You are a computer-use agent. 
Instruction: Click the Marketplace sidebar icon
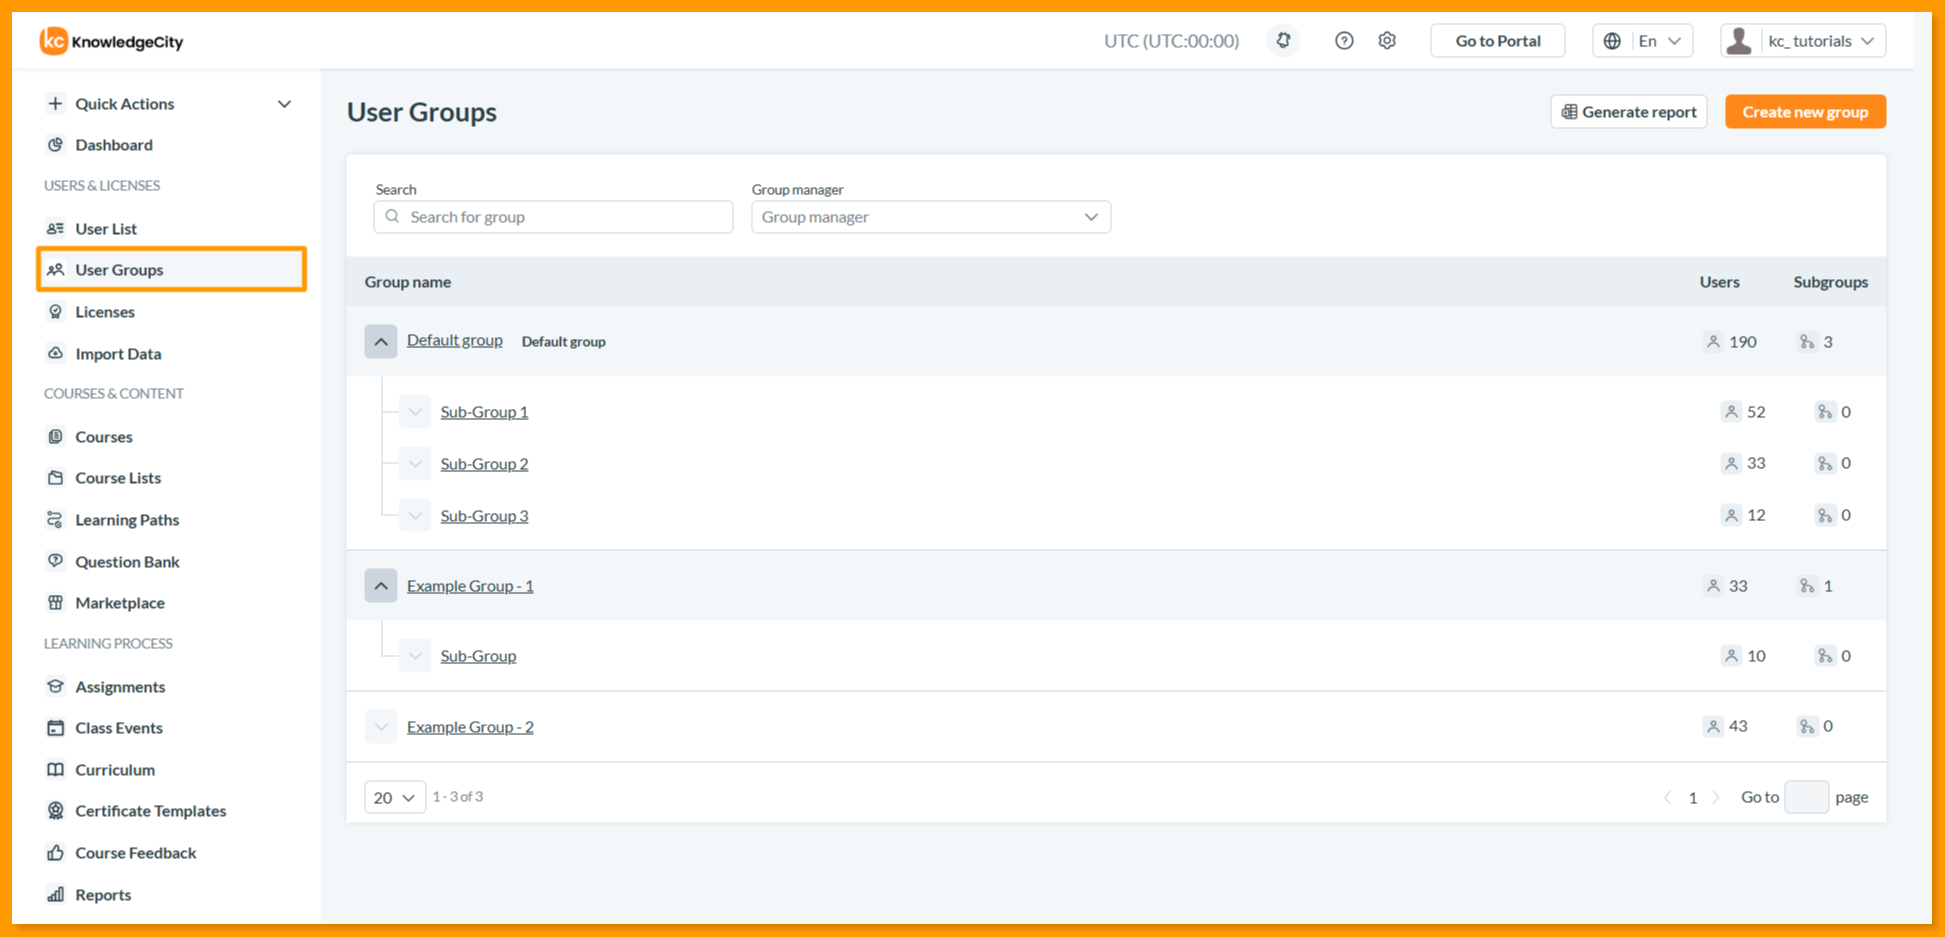pos(56,603)
